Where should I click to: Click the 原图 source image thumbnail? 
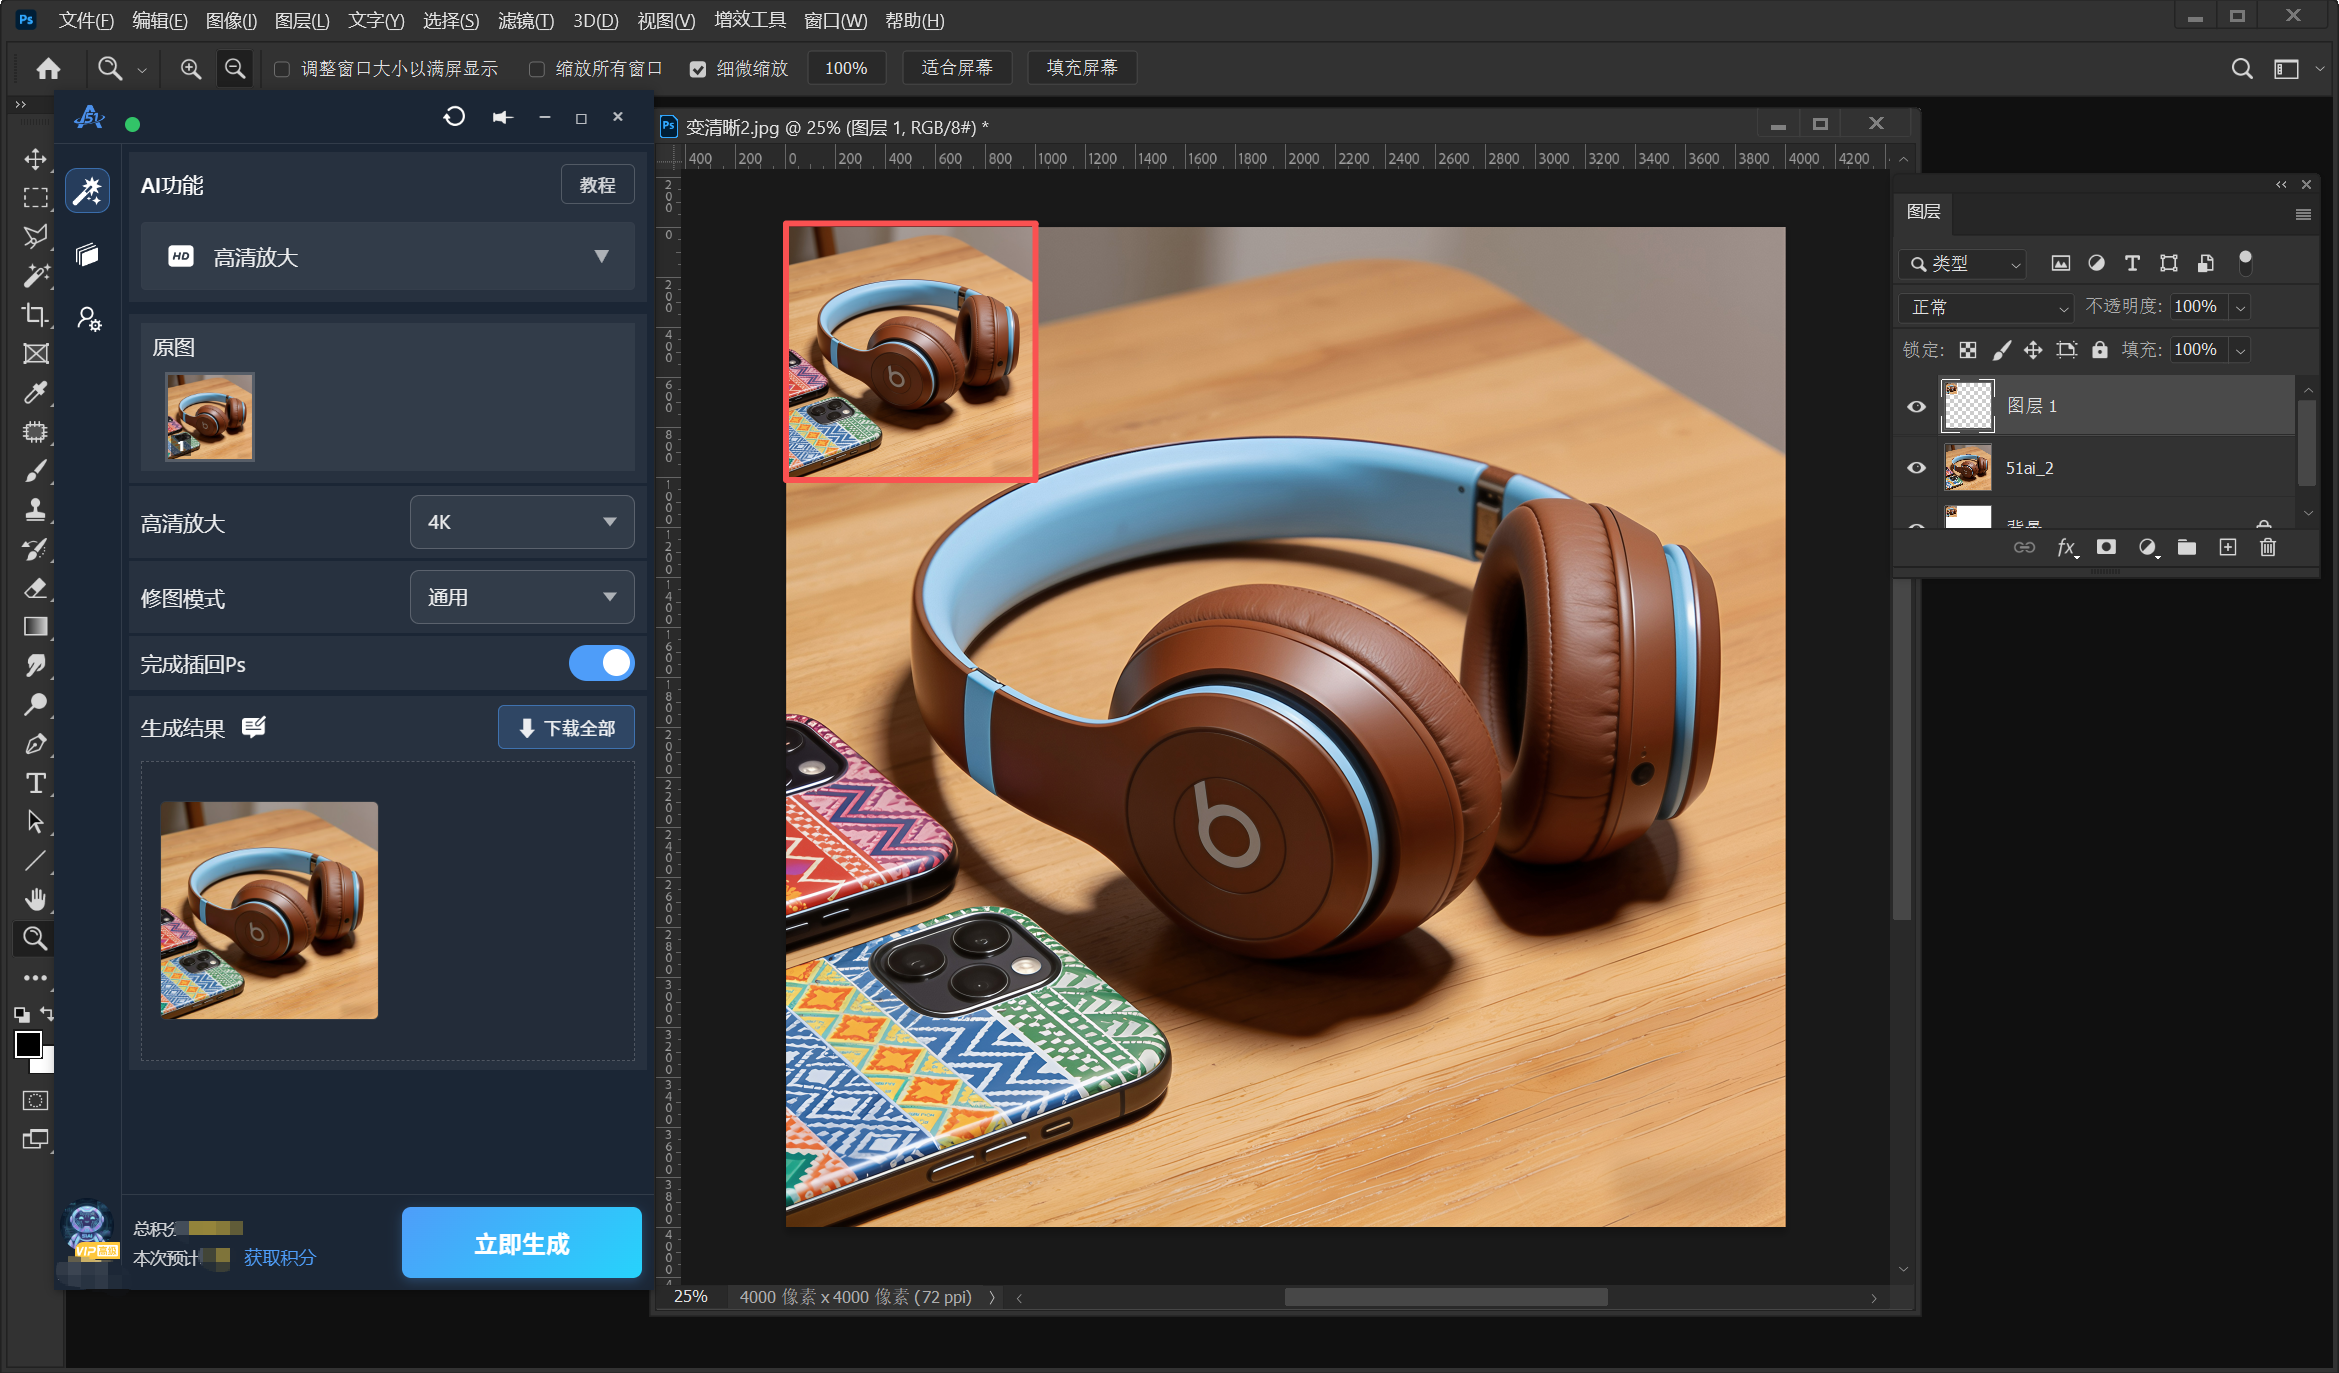tap(210, 417)
